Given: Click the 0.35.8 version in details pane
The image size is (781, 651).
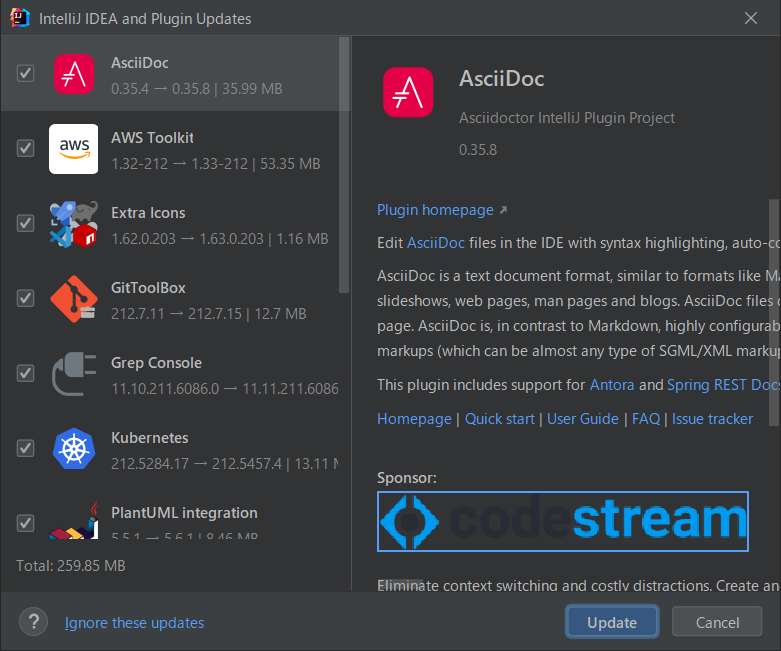Looking at the screenshot, I should (478, 149).
